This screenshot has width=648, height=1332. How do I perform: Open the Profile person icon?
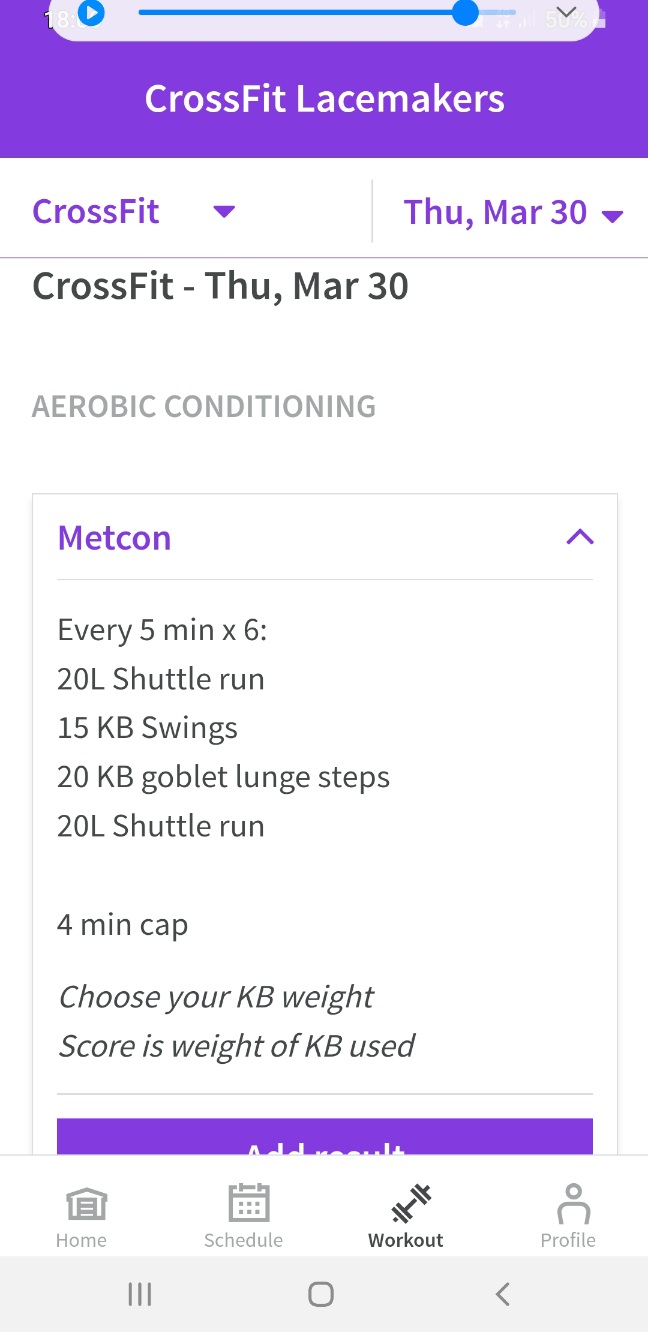[574, 1203]
